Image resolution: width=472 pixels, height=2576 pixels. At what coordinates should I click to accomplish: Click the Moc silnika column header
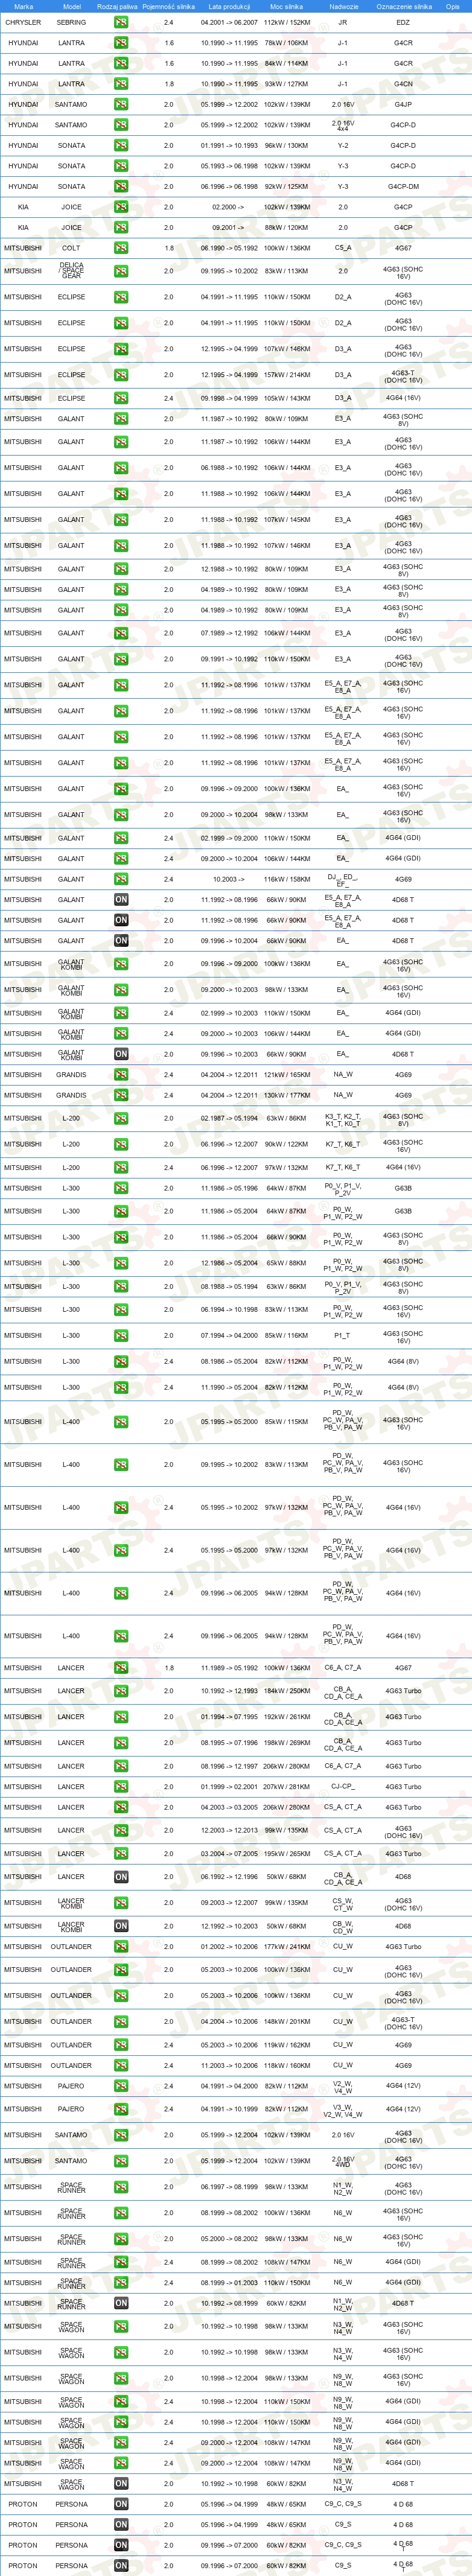click(286, 6)
